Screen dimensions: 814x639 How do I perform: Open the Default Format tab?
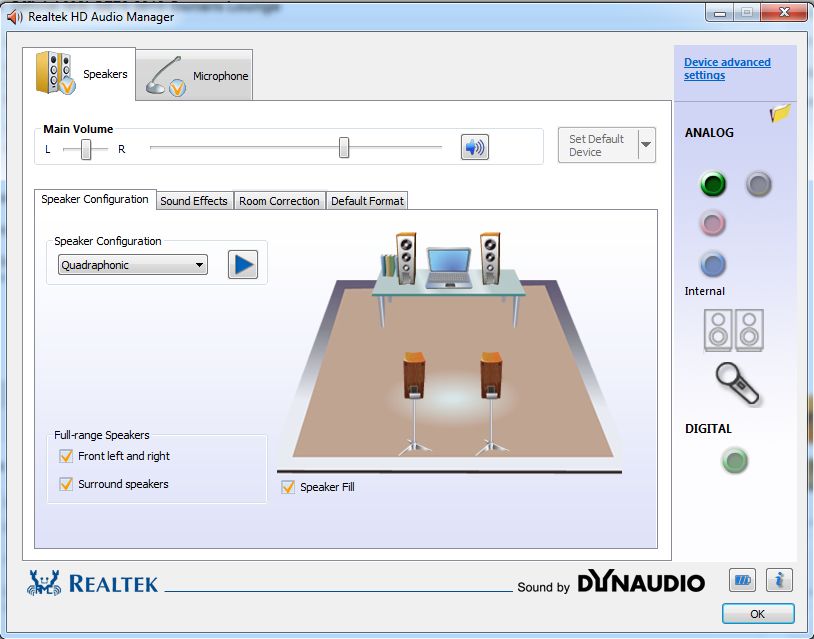click(x=367, y=201)
